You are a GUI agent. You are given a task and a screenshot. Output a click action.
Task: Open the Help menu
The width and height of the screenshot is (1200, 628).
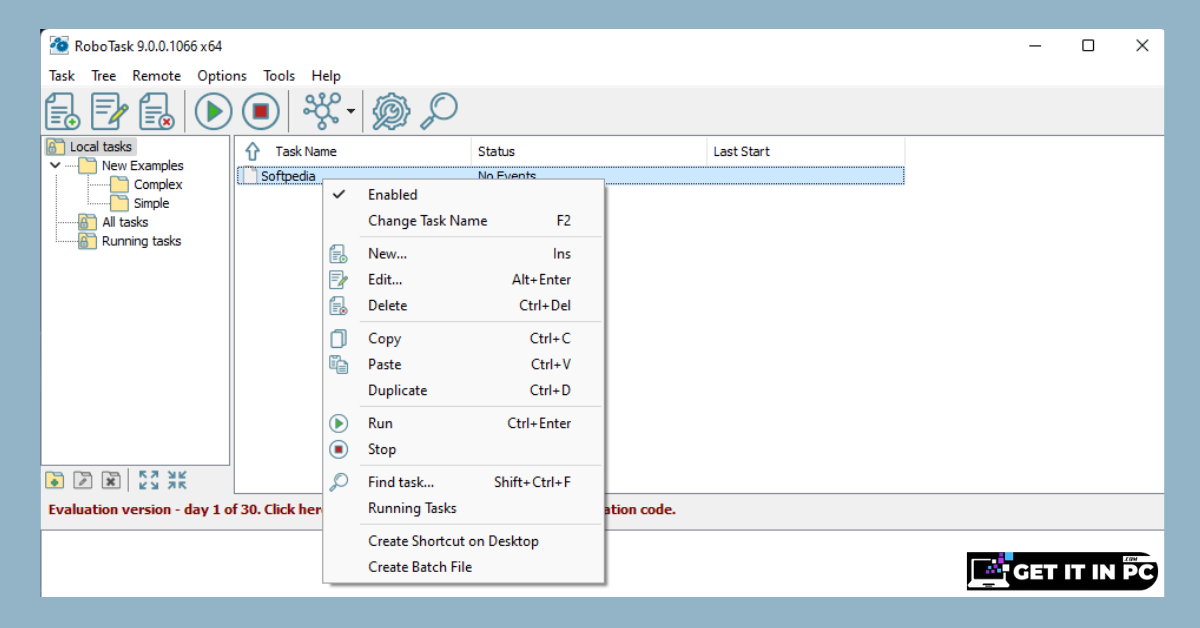click(326, 76)
